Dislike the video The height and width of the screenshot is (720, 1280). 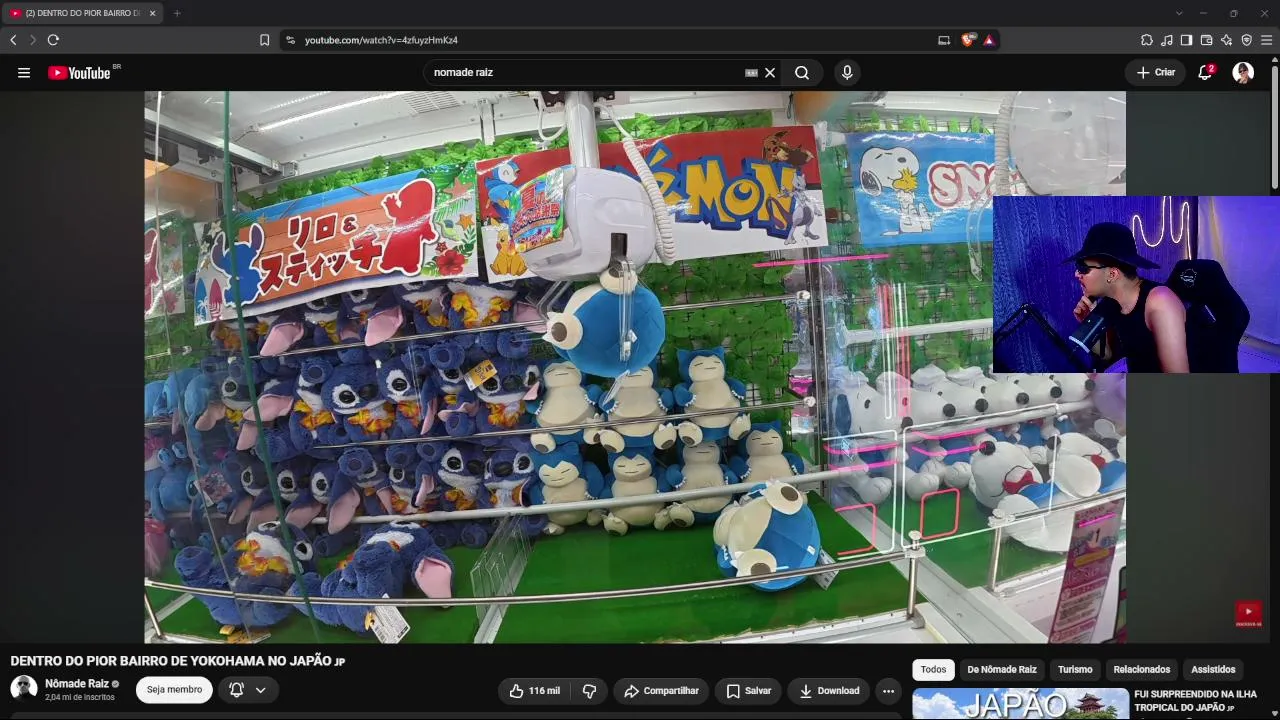click(x=589, y=690)
